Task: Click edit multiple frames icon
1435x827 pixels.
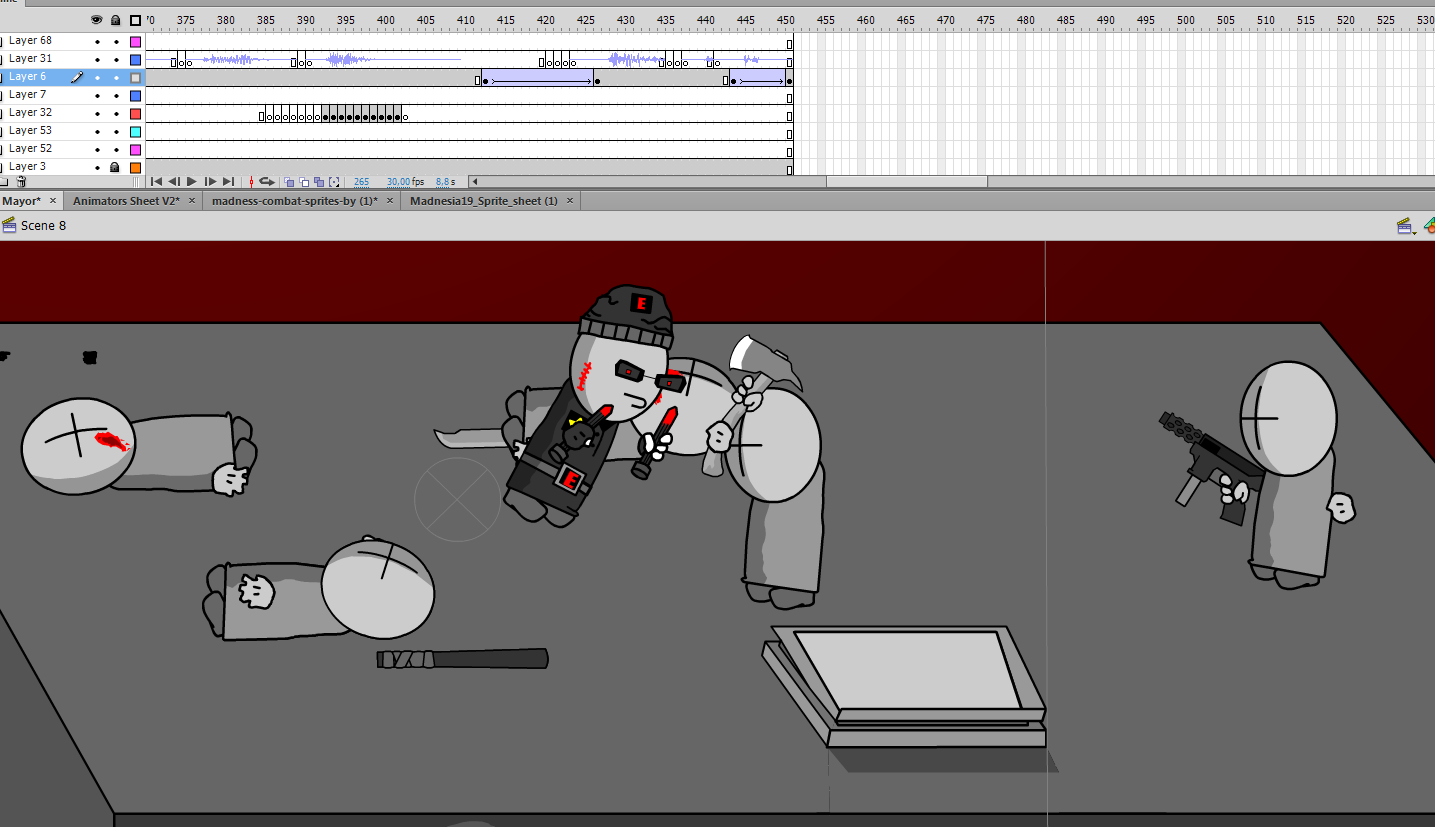Action: point(319,182)
